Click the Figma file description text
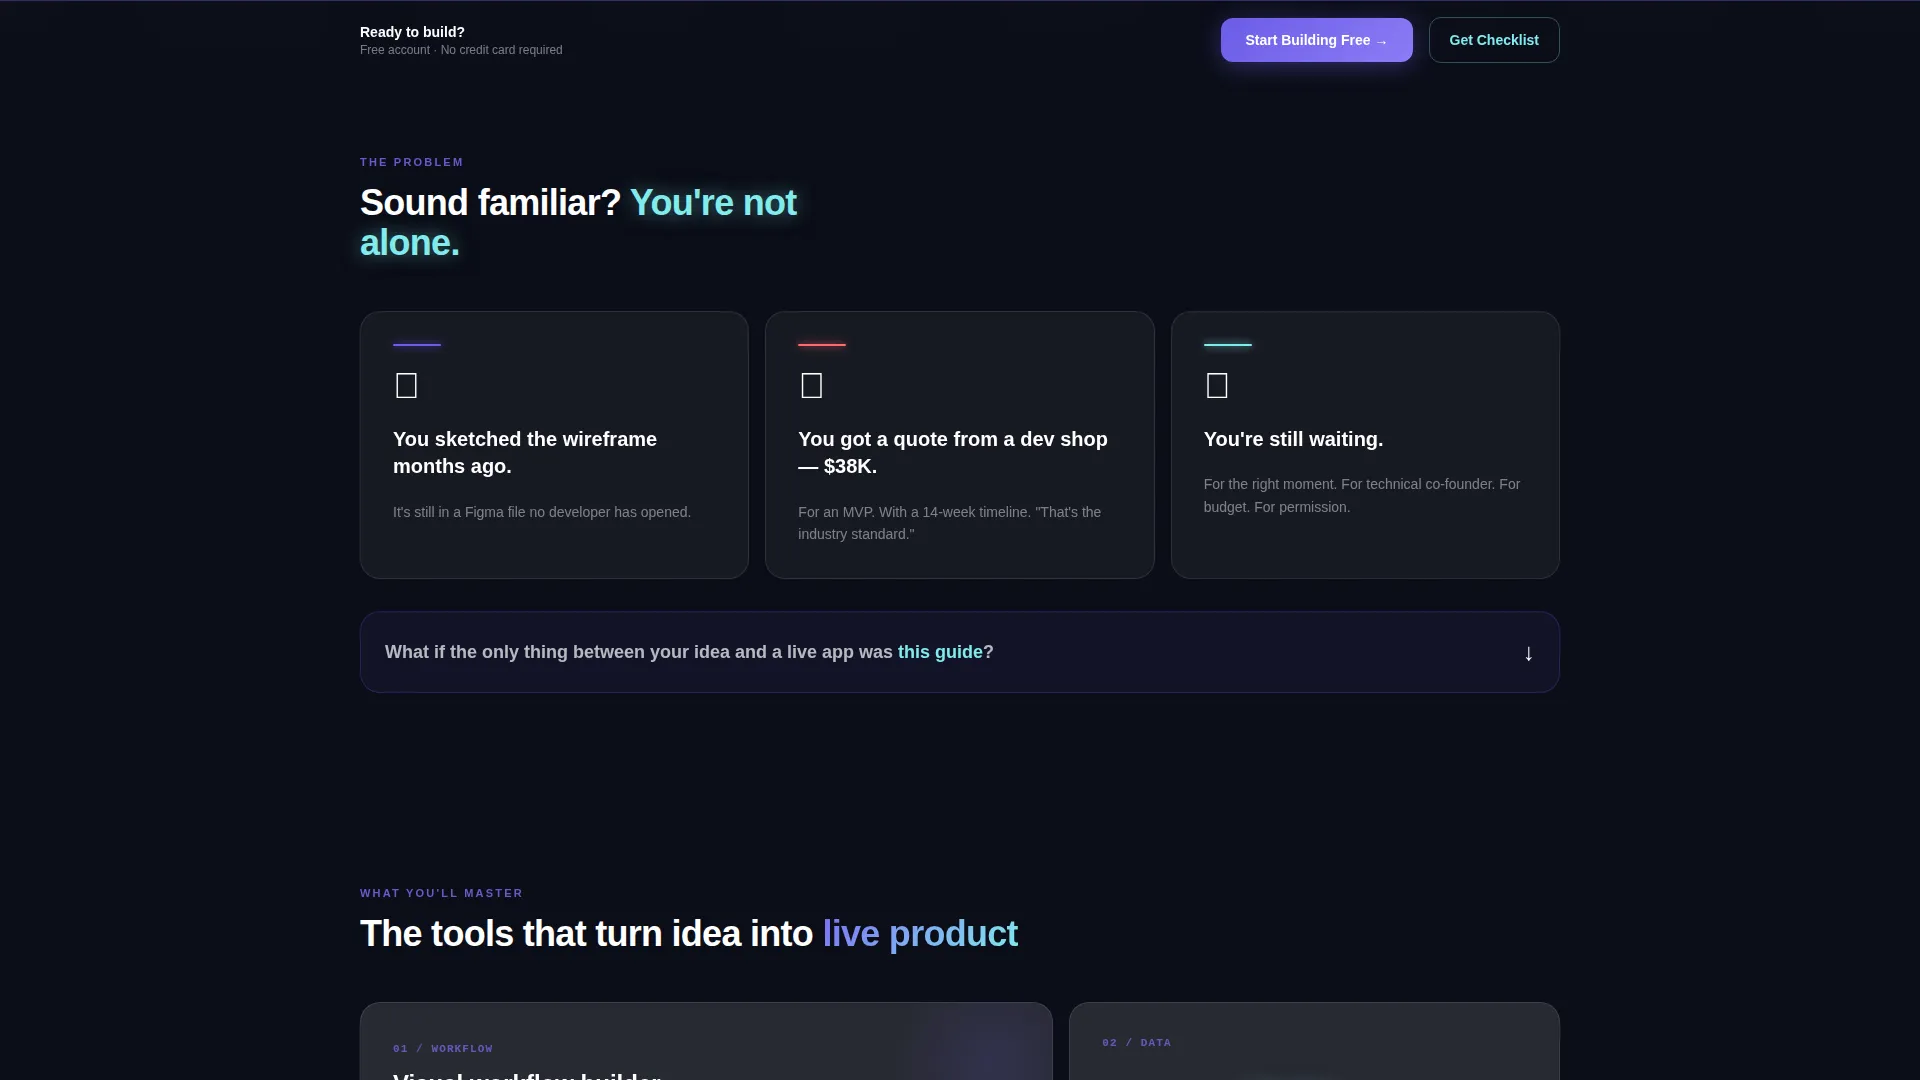Screen dimensions: 1920x1080 coord(542,512)
